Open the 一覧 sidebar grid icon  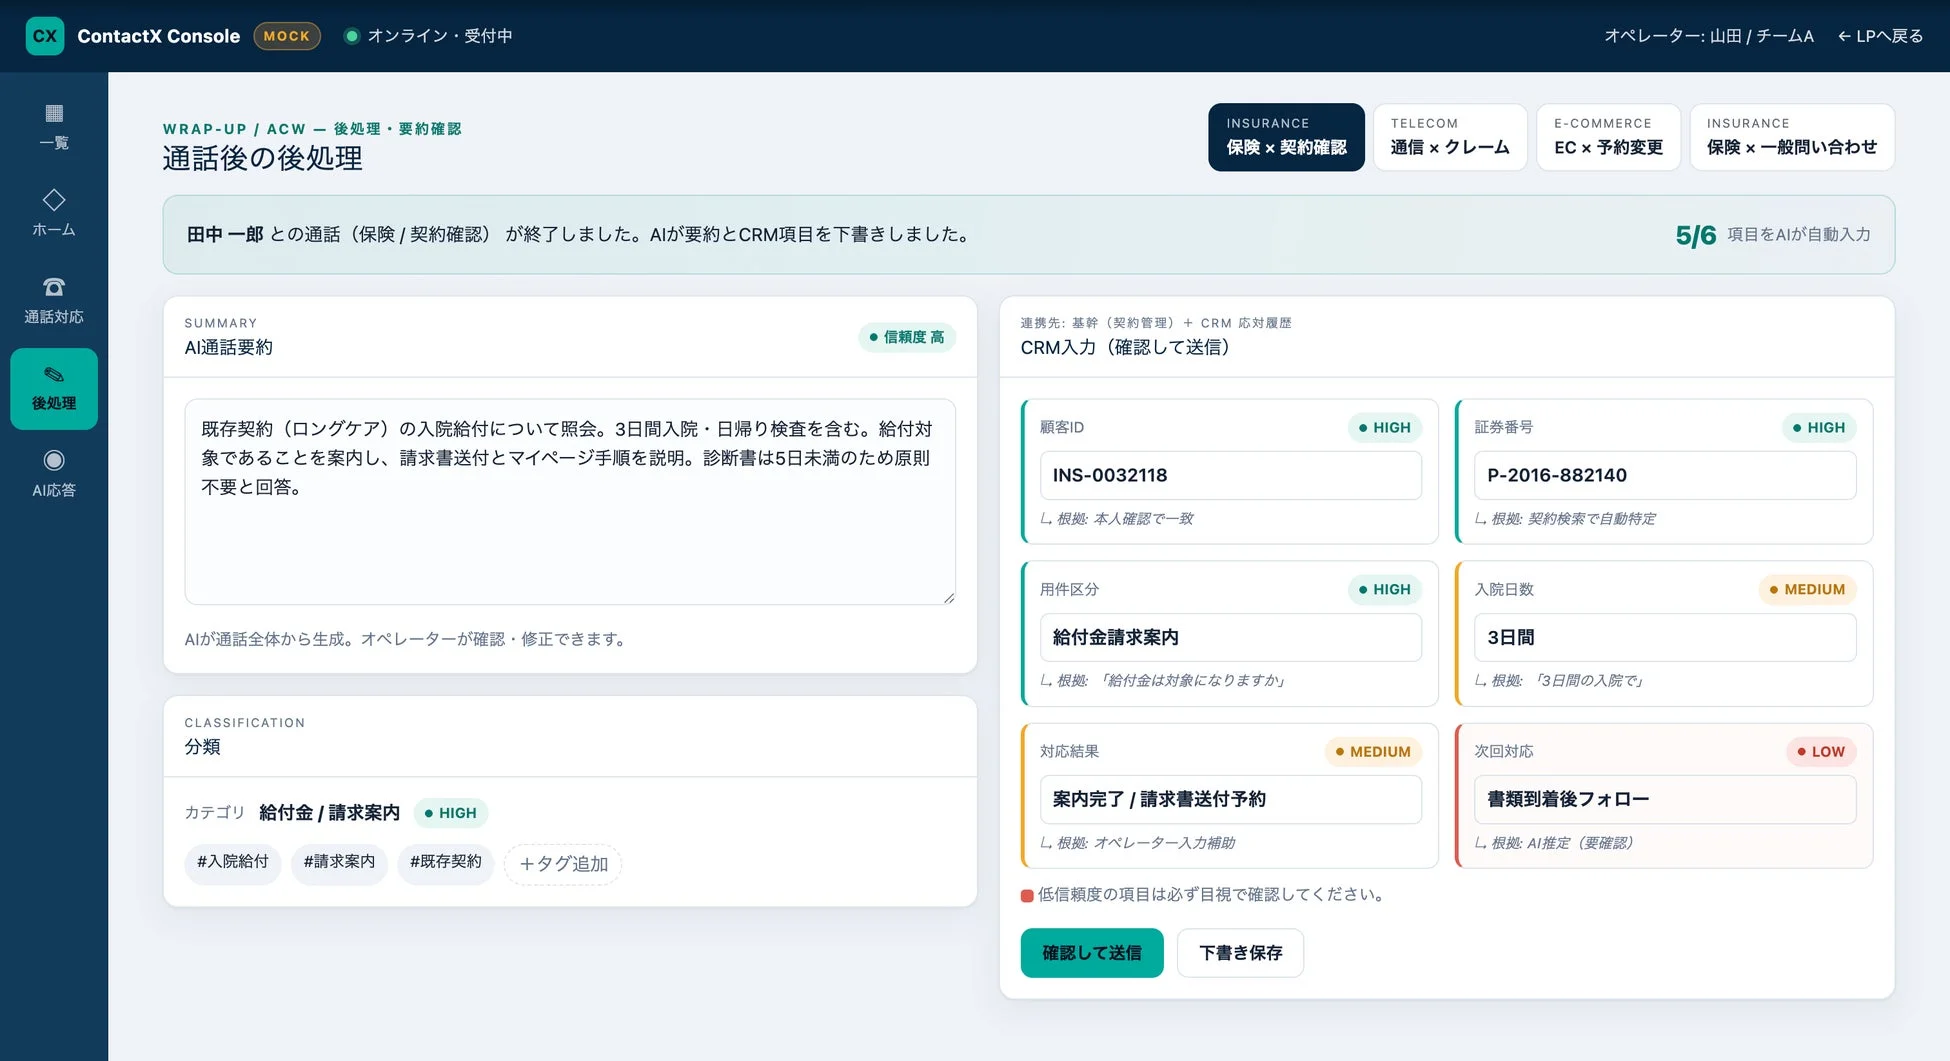pyautogui.click(x=54, y=113)
